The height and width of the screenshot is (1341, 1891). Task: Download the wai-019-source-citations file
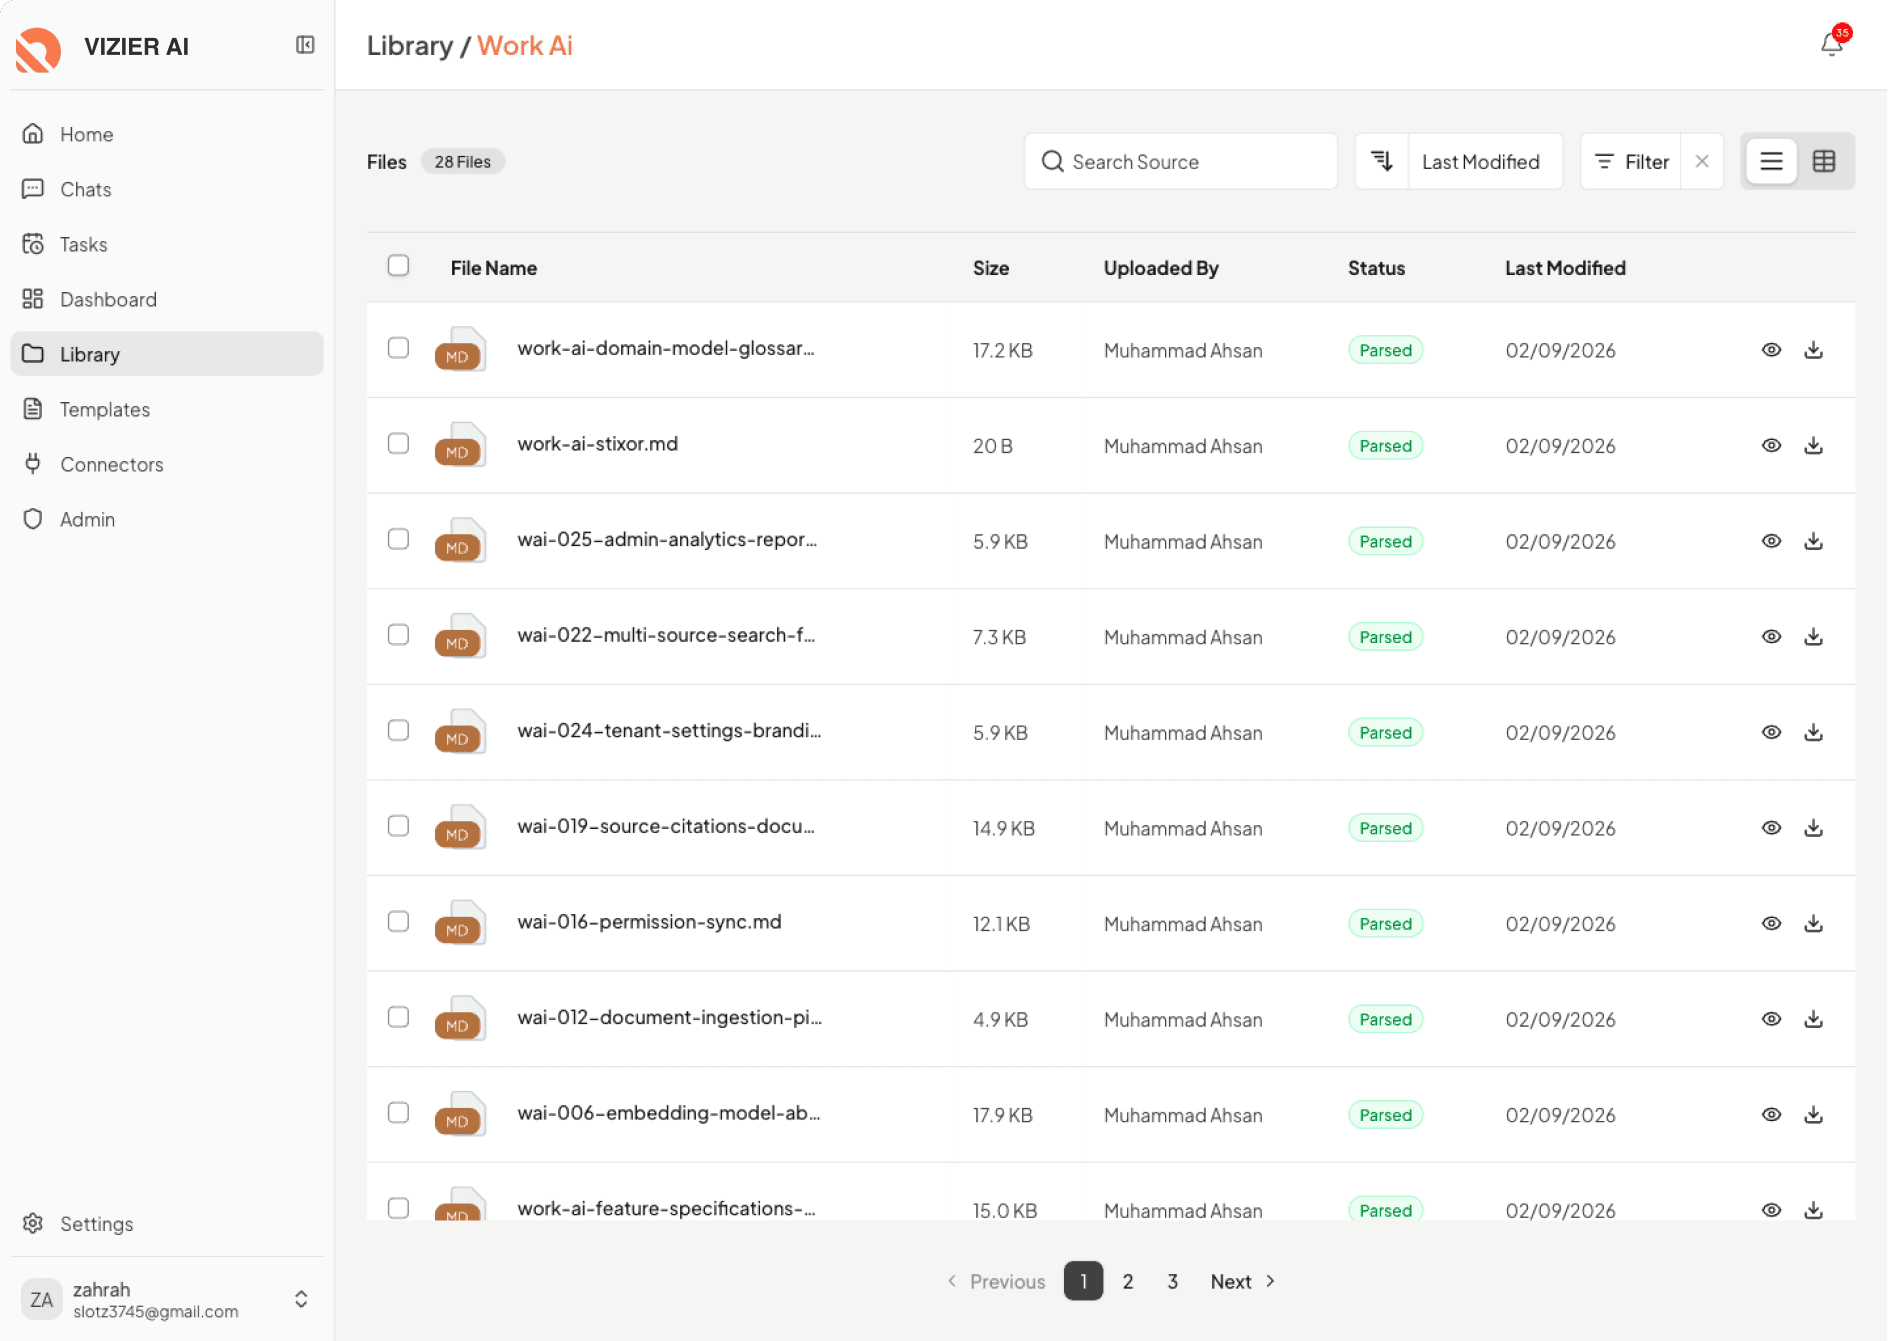pos(1813,828)
